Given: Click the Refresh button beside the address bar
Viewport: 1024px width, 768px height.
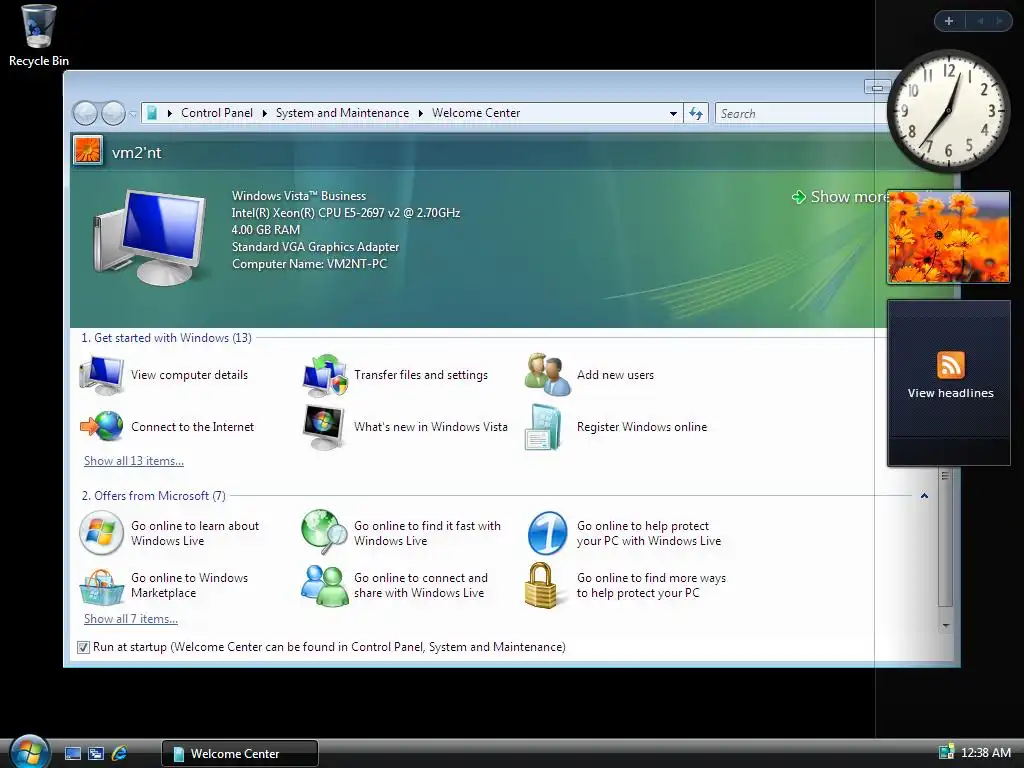Looking at the screenshot, I should pyautogui.click(x=696, y=114).
